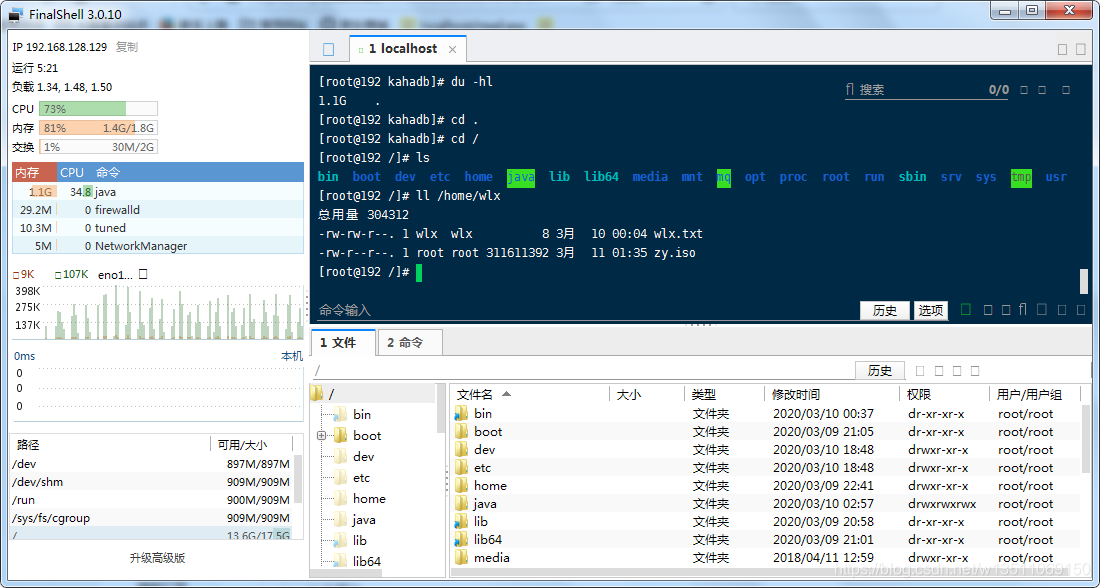Enable the first search toggle next to 0/0
The image size is (1100, 588).
click(x=1024, y=89)
